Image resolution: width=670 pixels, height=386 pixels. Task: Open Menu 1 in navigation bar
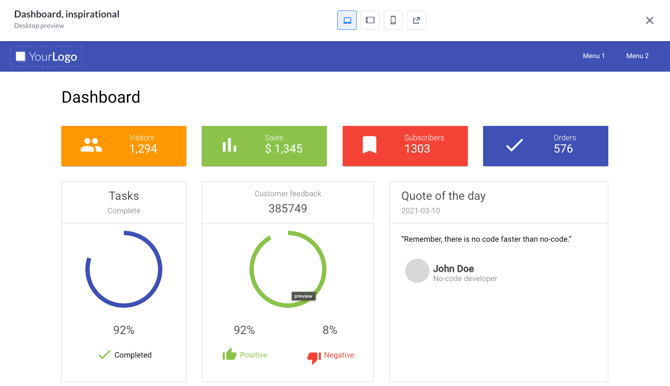coord(594,56)
